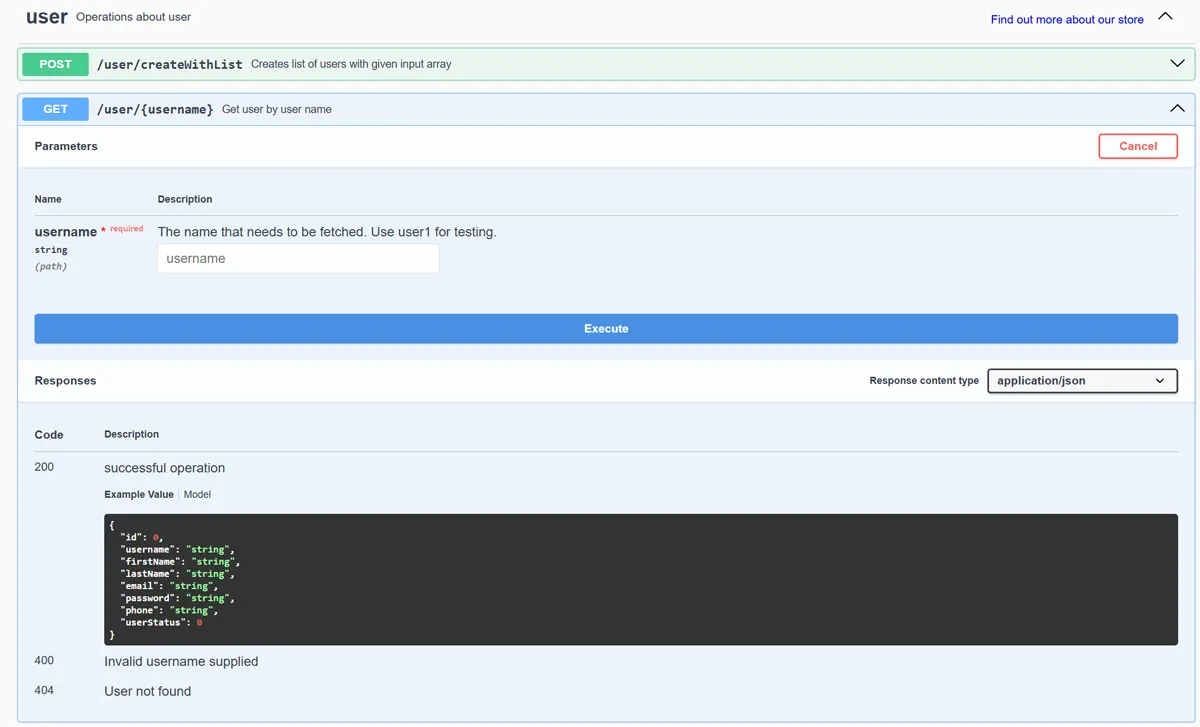Switch to the Model tab
This screenshot has width=1200, height=727.
[x=197, y=494]
